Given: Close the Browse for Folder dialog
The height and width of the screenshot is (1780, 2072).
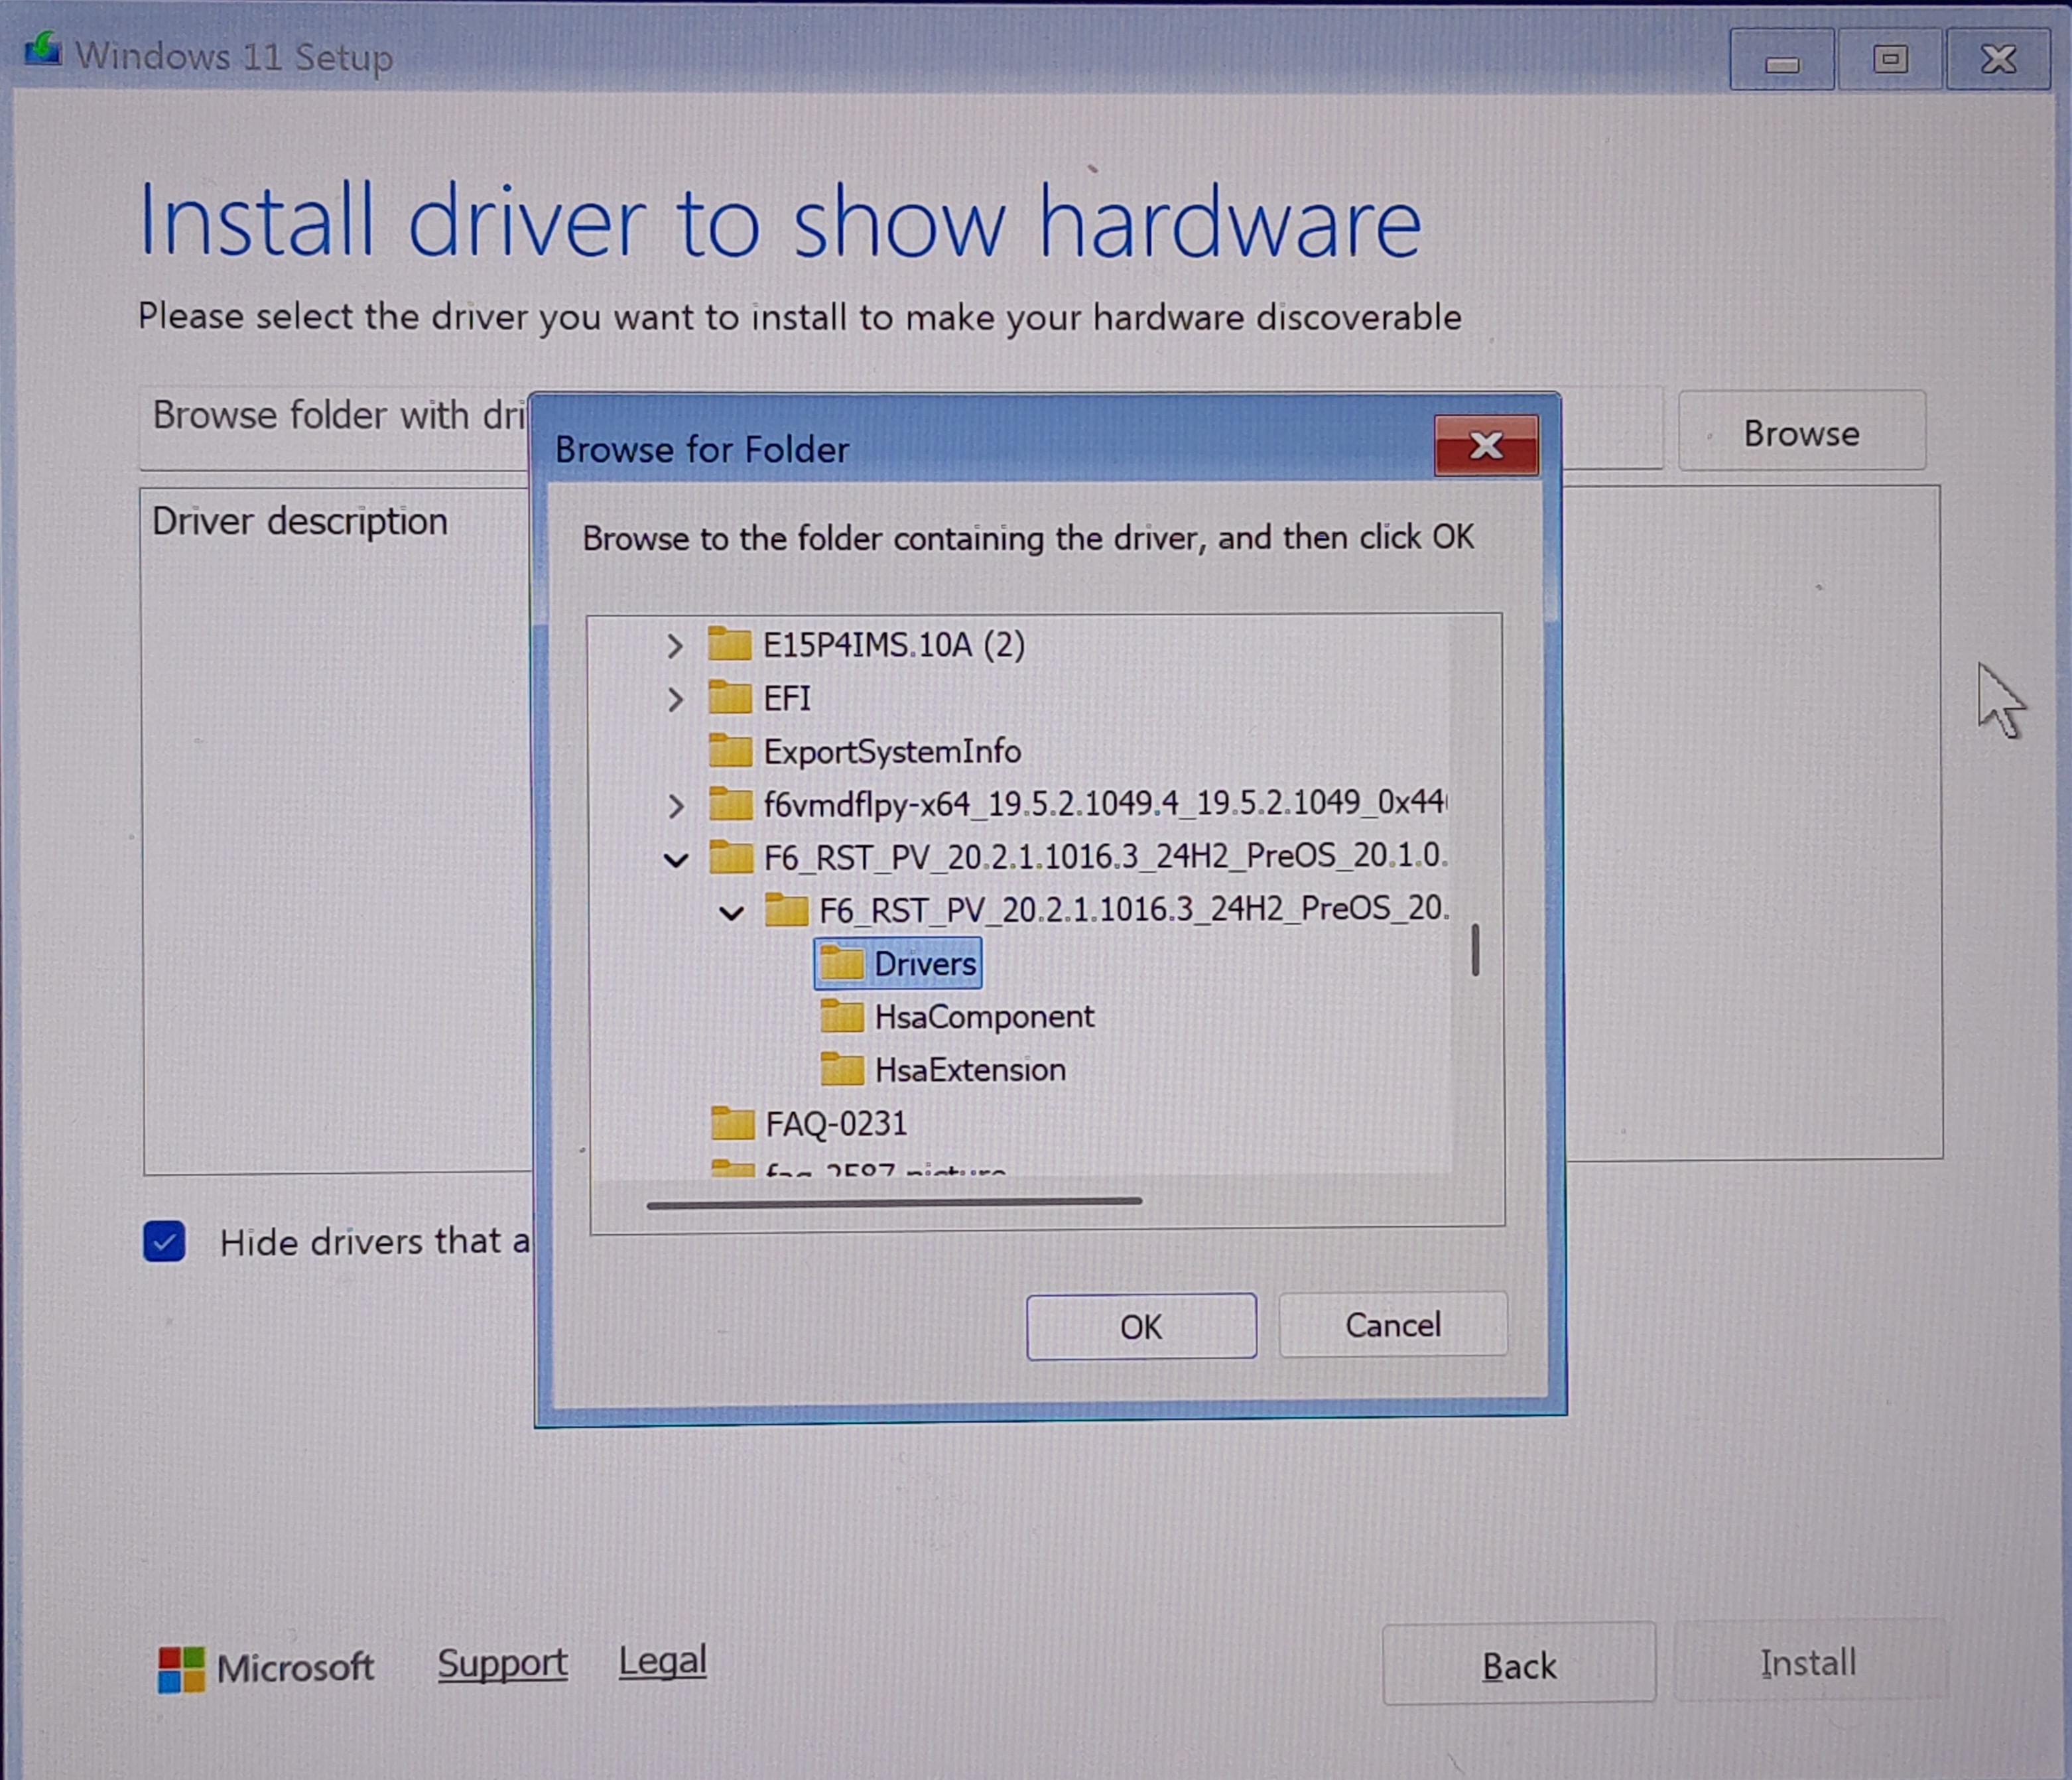Looking at the screenshot, I should click(1486, 445).
